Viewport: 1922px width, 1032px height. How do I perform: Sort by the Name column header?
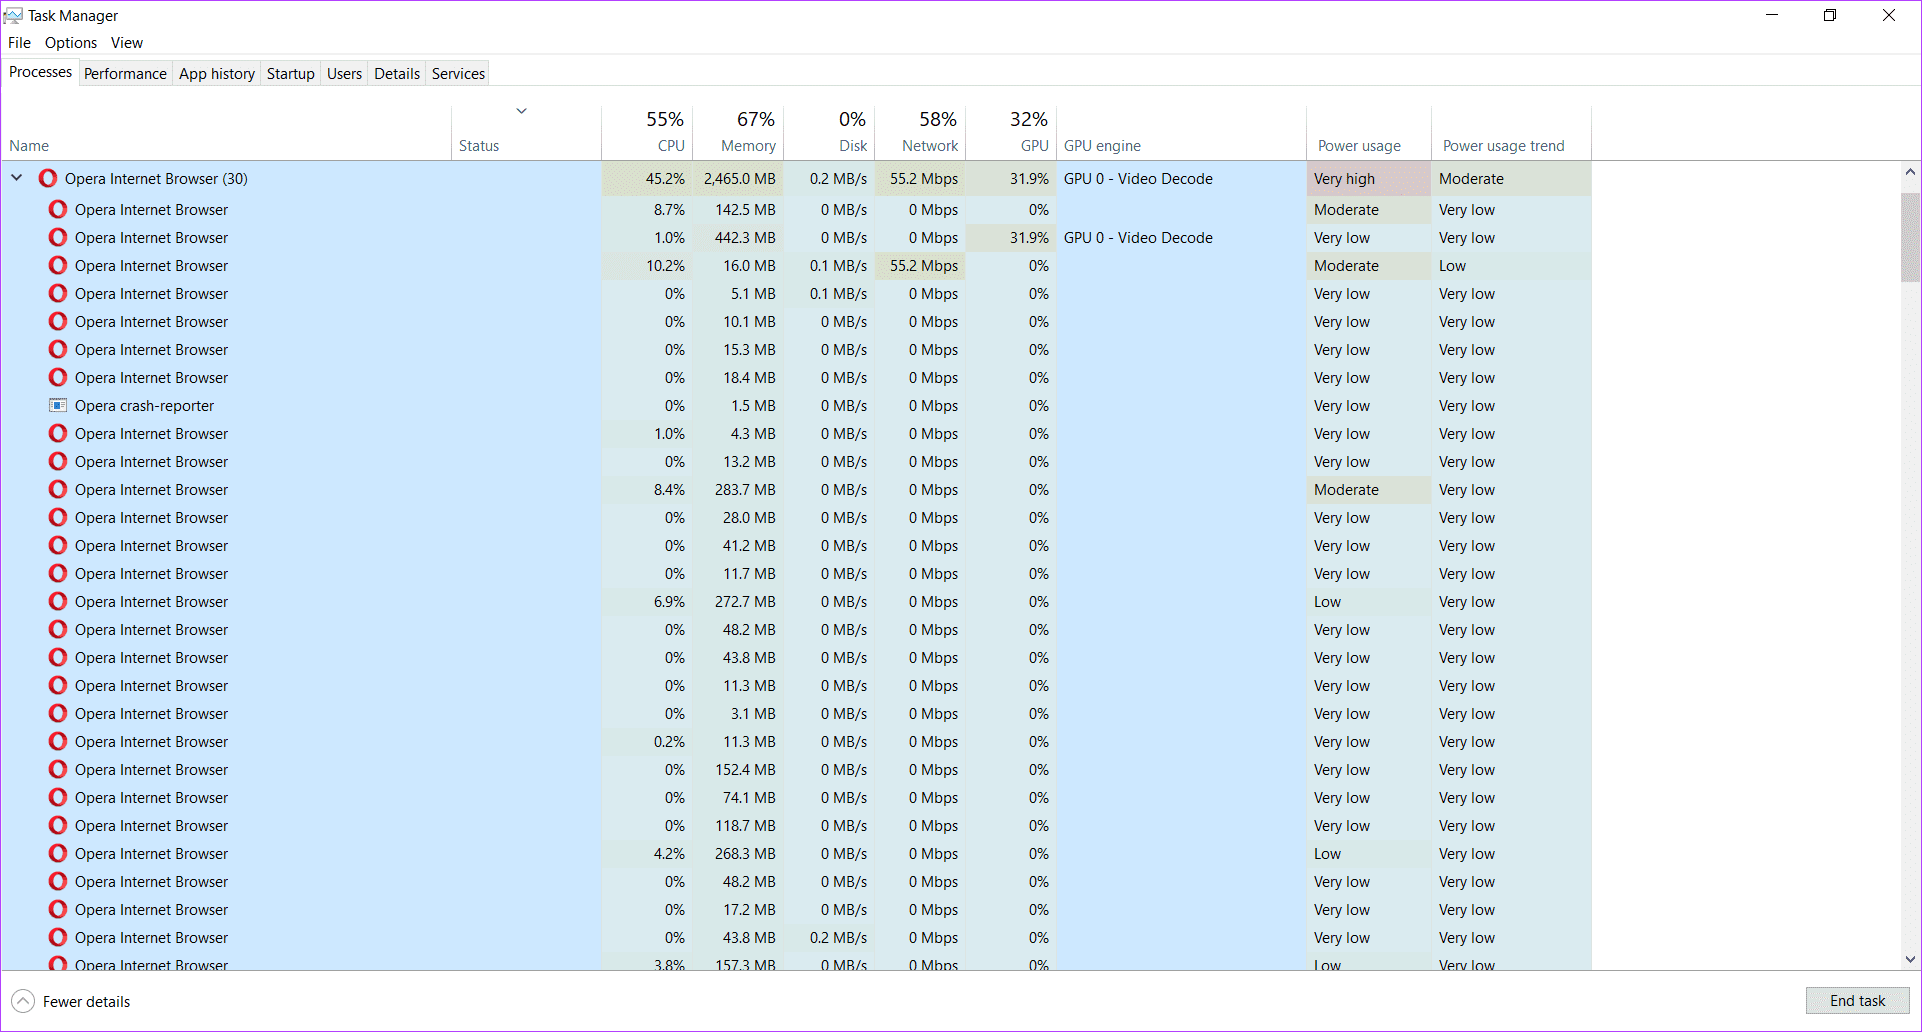(226, 133)
